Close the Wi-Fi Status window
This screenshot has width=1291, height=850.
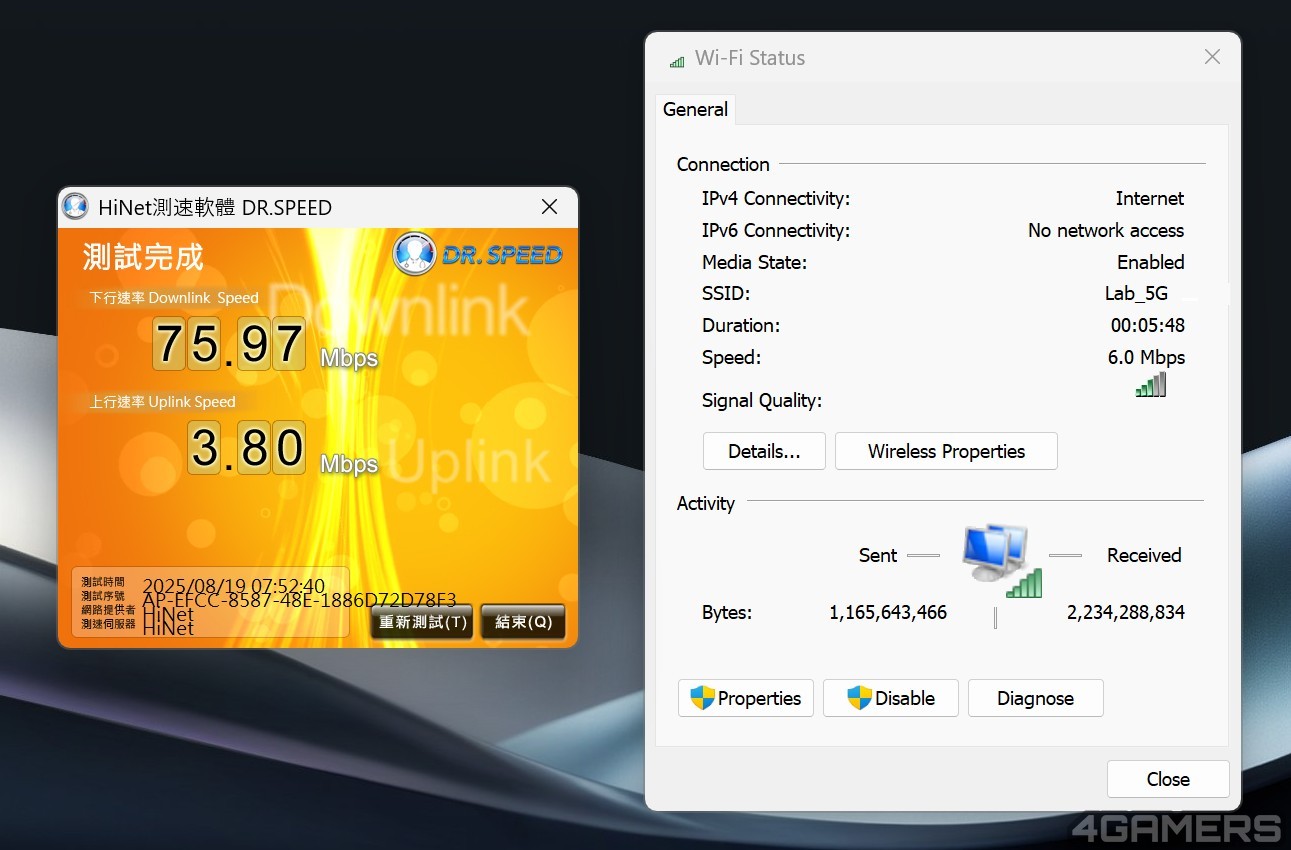[x=1212, y=57]
